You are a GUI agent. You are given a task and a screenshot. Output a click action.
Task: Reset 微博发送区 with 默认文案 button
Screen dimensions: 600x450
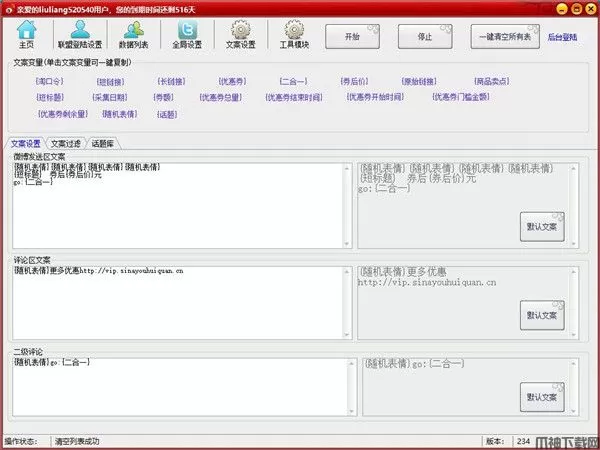(542, 227)
